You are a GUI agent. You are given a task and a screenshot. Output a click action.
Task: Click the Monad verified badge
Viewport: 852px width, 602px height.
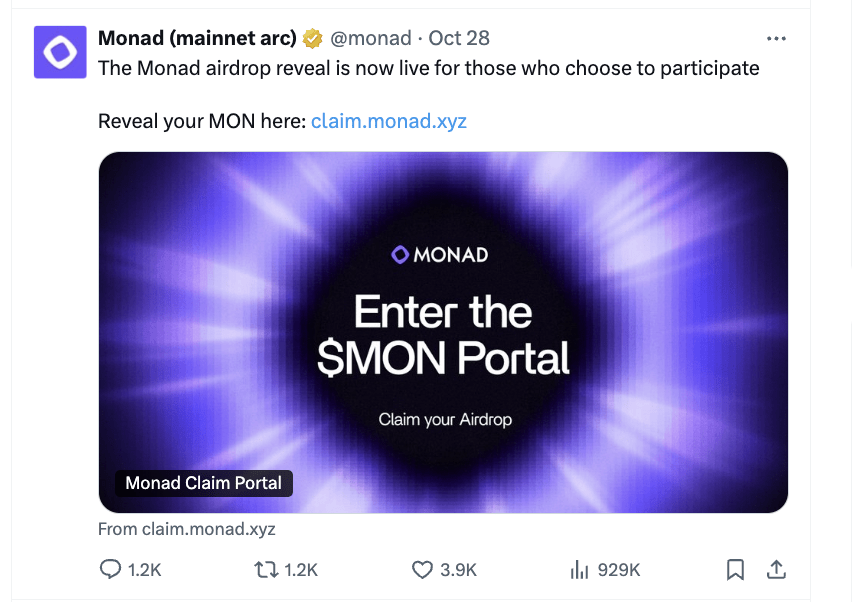click(x=311, y=38)
